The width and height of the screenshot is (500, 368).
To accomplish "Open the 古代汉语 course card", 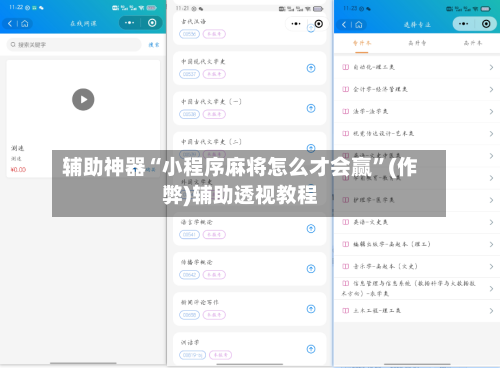I will point(249,28).
